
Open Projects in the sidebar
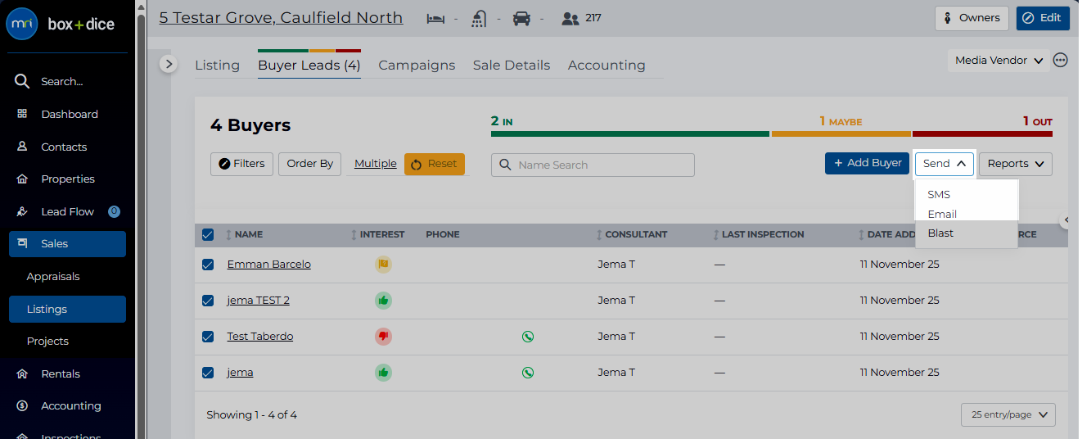[48, 341]
